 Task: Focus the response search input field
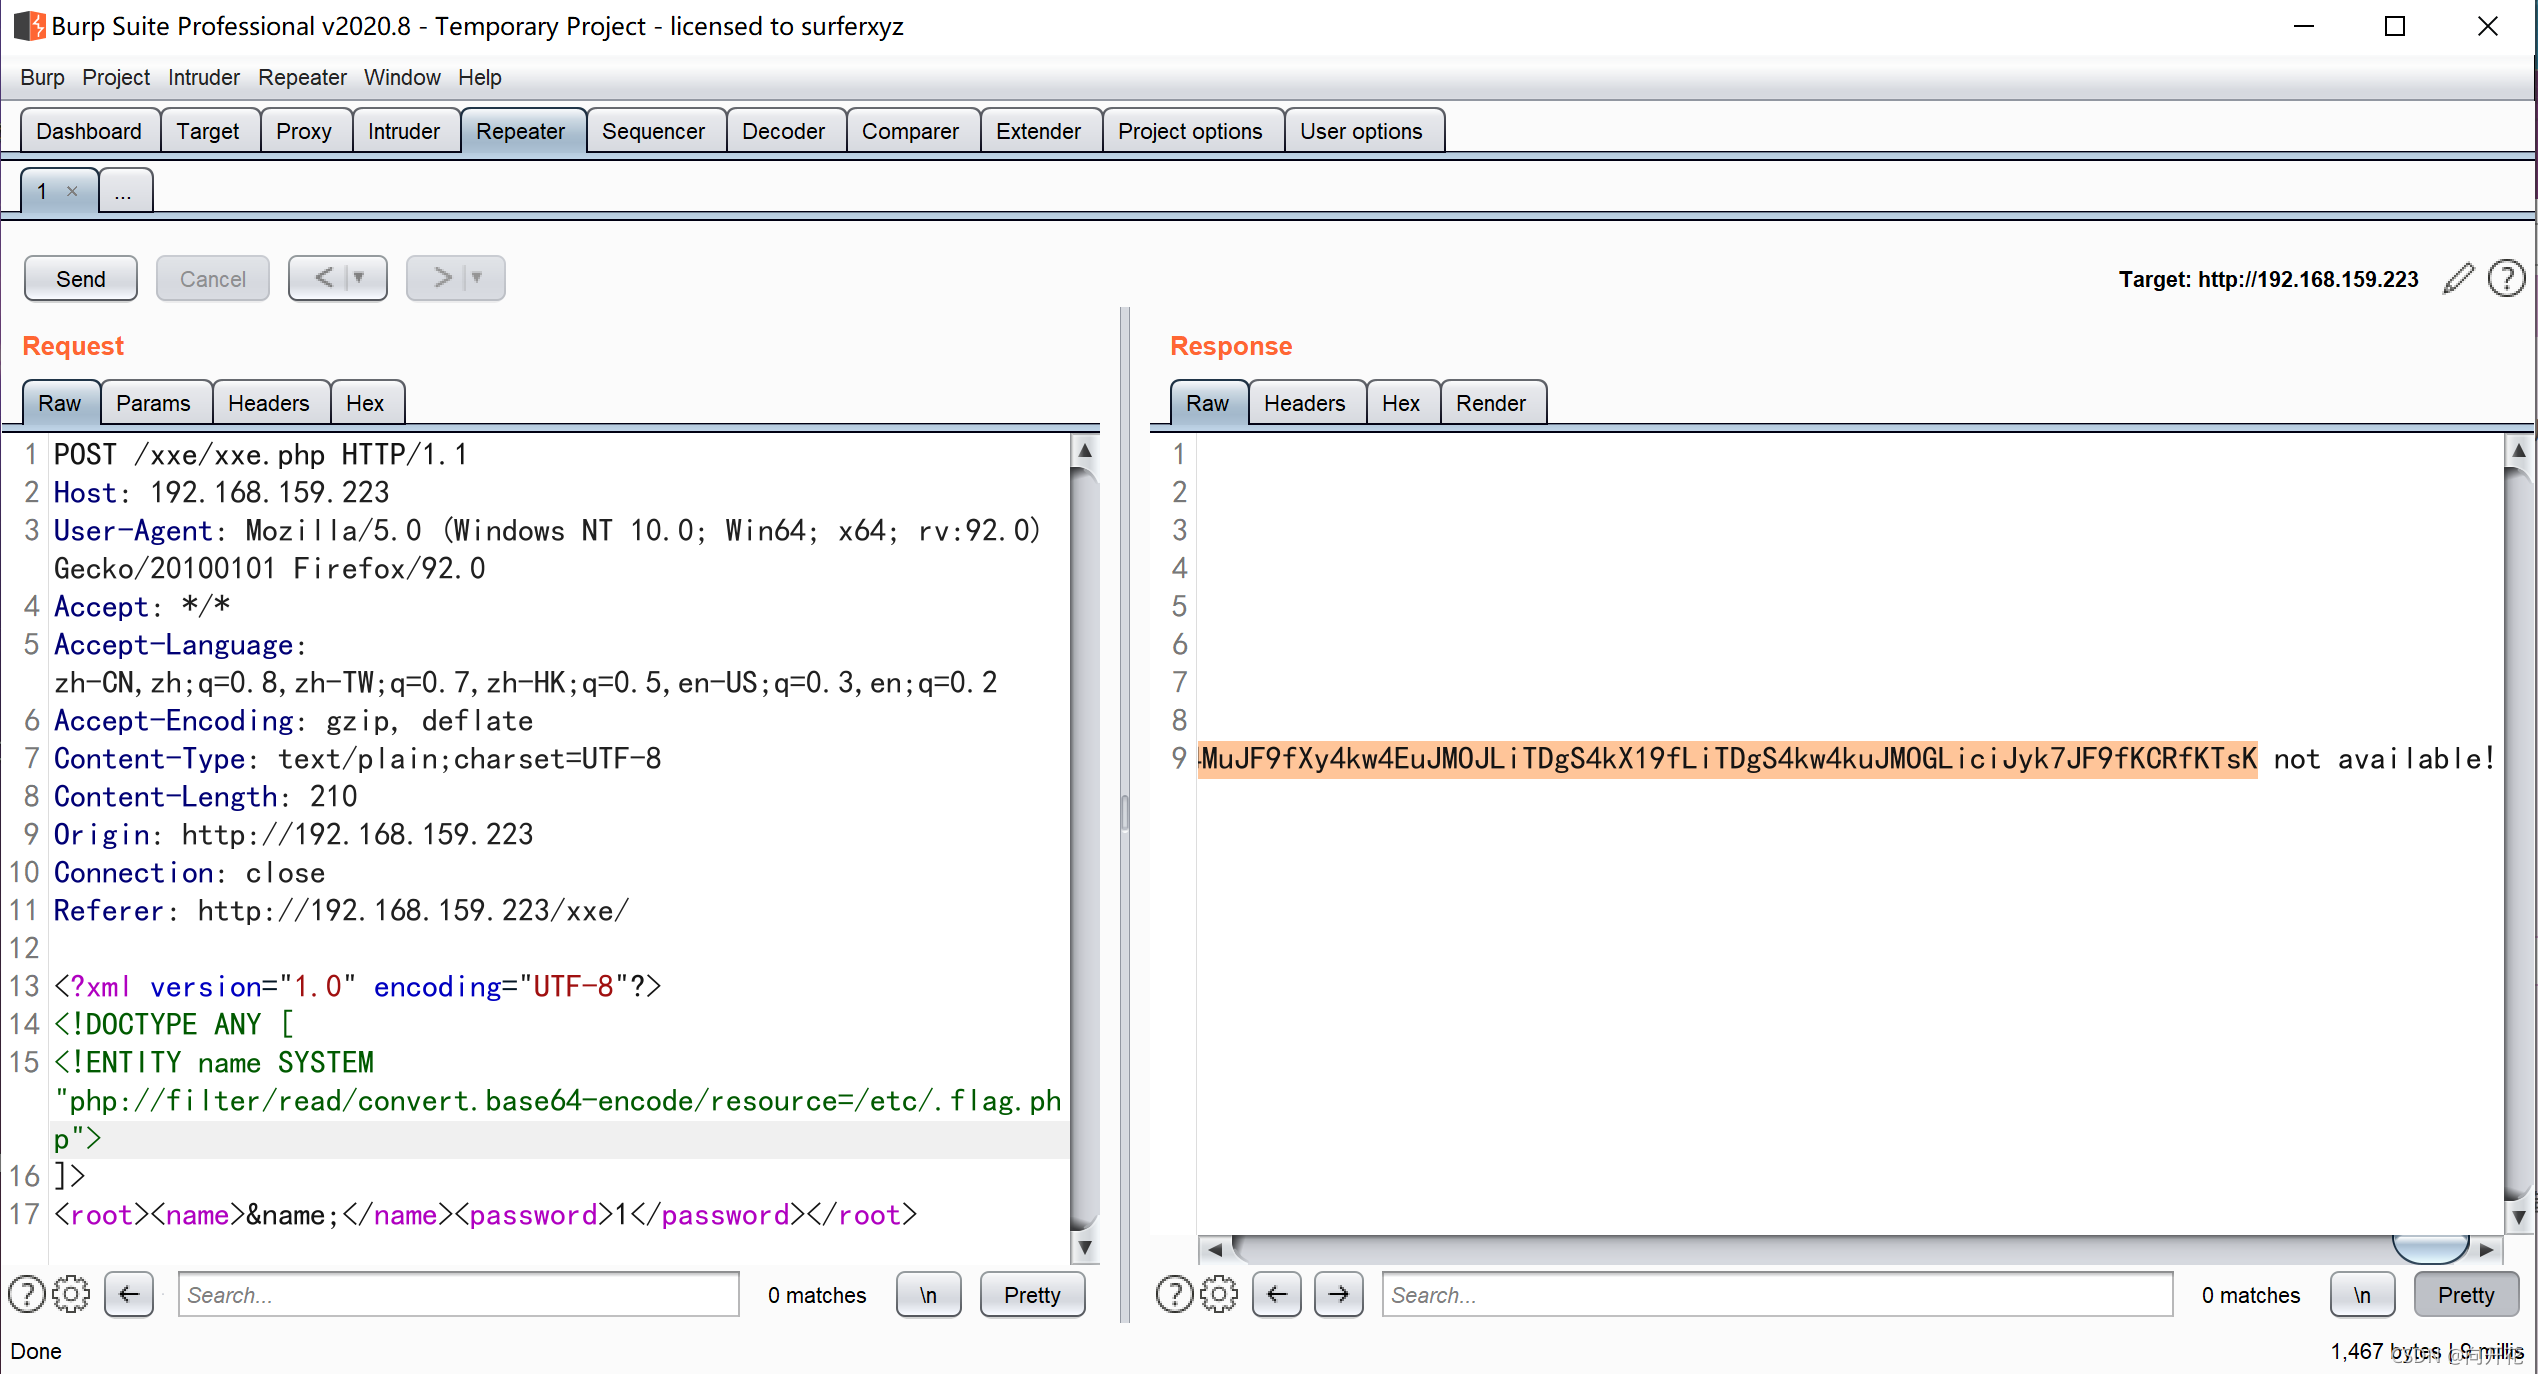click(1776, 1294)
